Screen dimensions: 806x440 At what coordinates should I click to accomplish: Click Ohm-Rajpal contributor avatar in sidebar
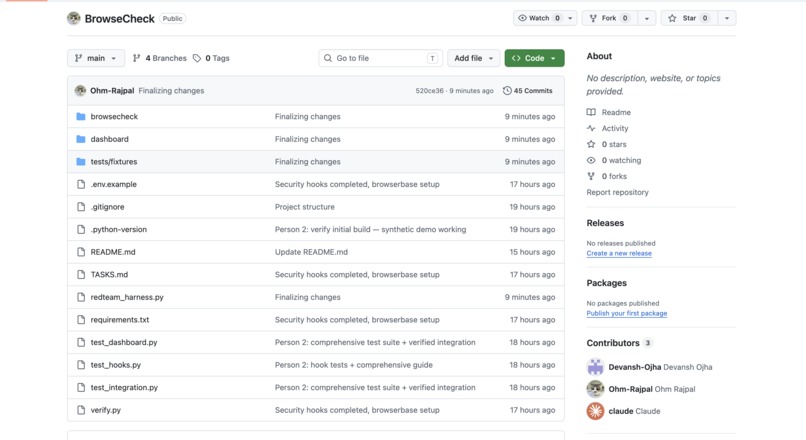pyautogui.click(x=595, y=389)
